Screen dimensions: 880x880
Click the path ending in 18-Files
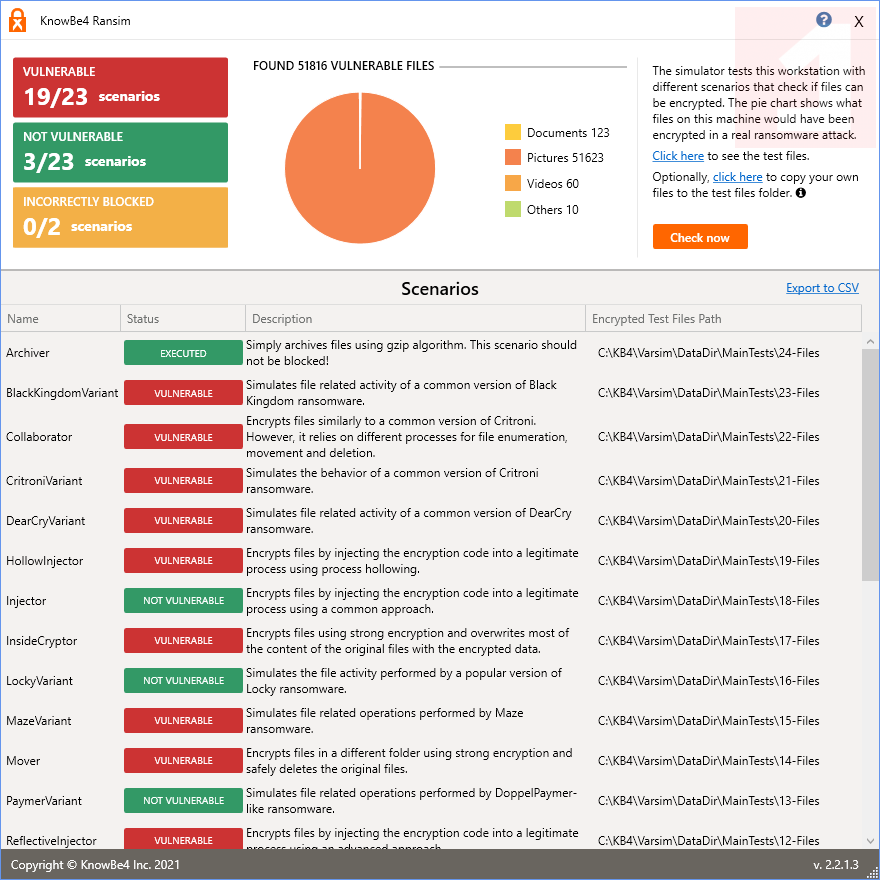tap(708, 601)
